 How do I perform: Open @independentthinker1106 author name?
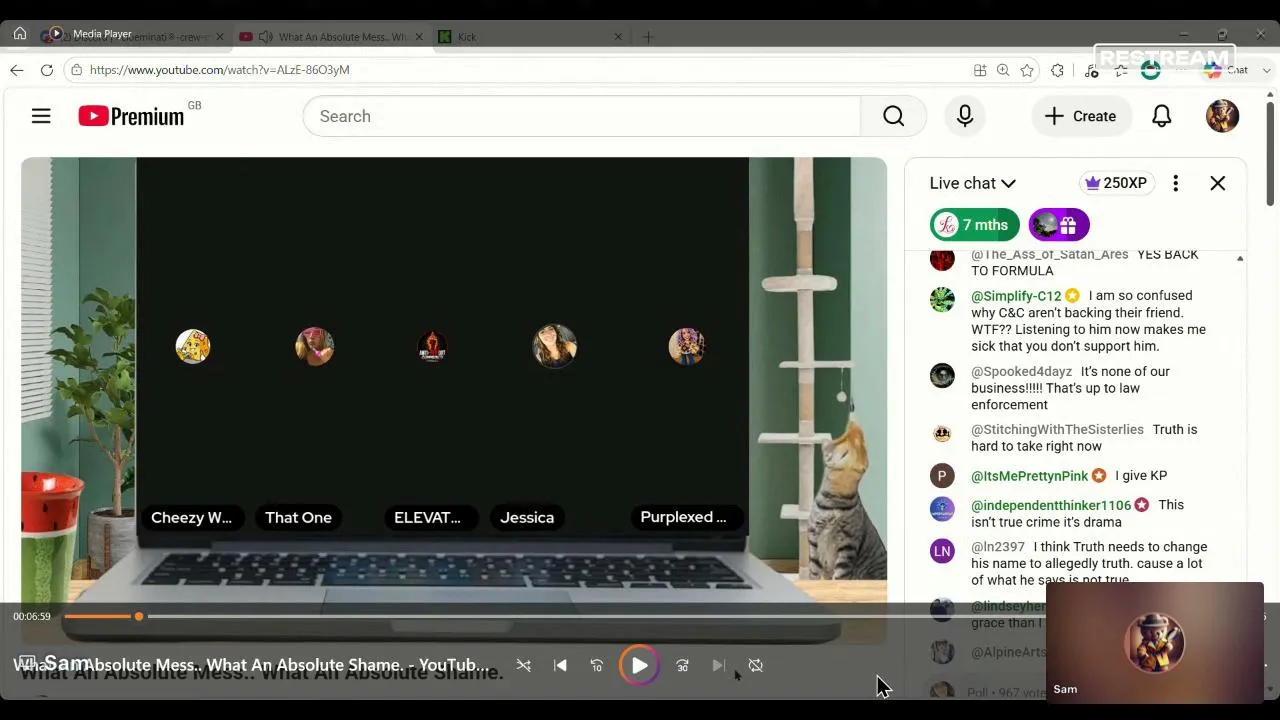[1051, 505]
